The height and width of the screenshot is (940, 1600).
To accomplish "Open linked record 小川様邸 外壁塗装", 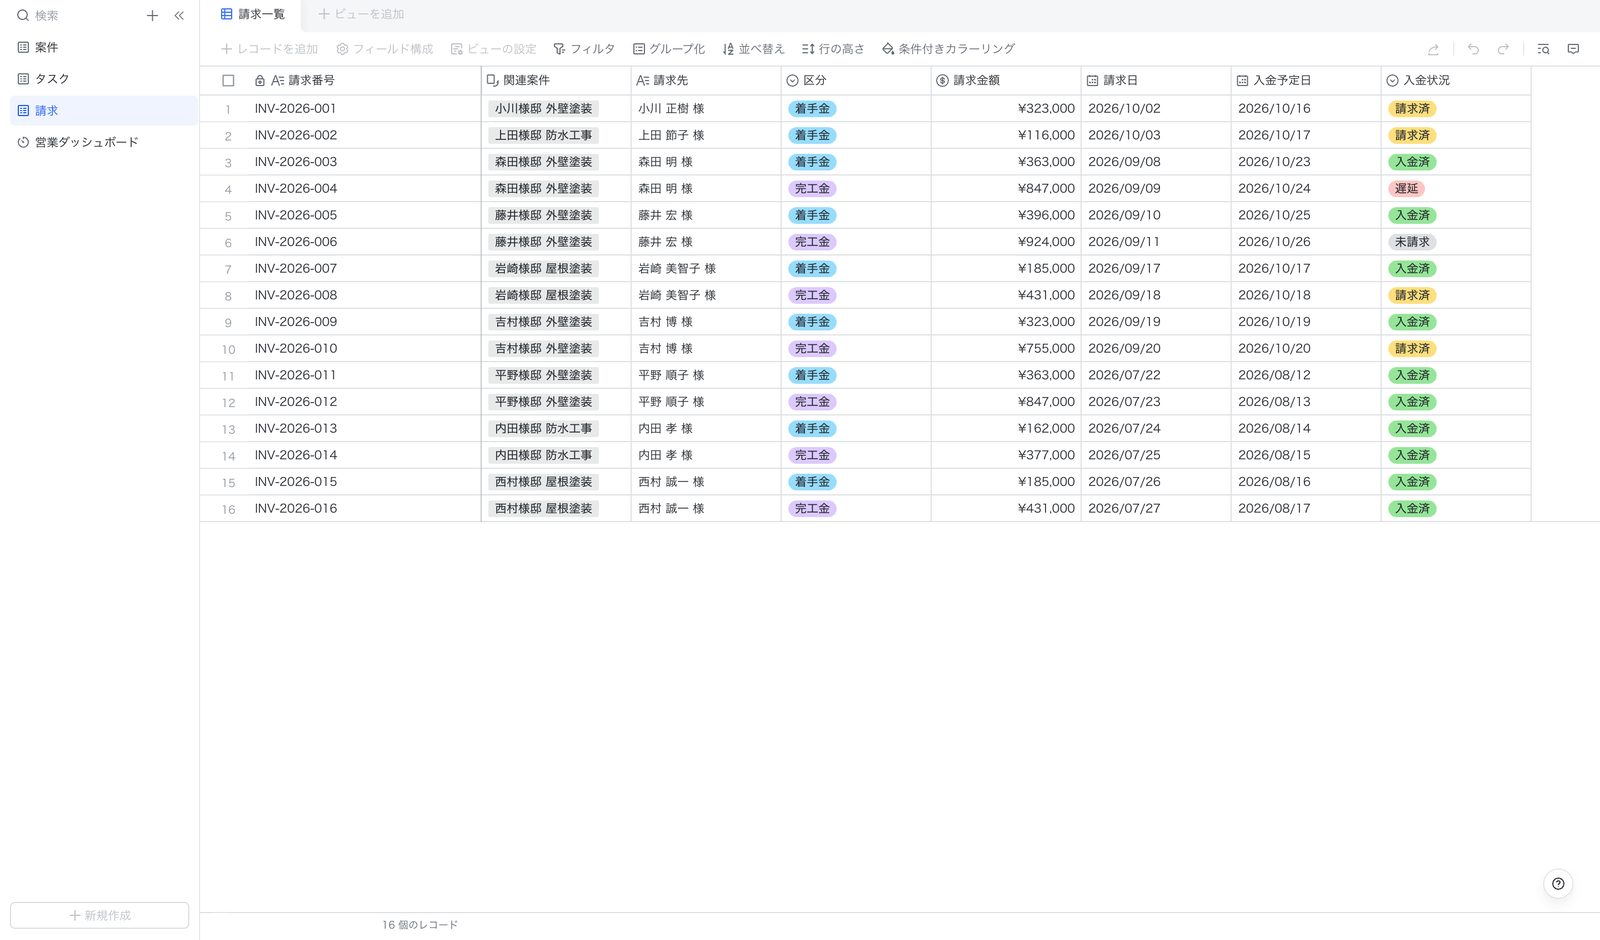I will click(x=543, y=109).
